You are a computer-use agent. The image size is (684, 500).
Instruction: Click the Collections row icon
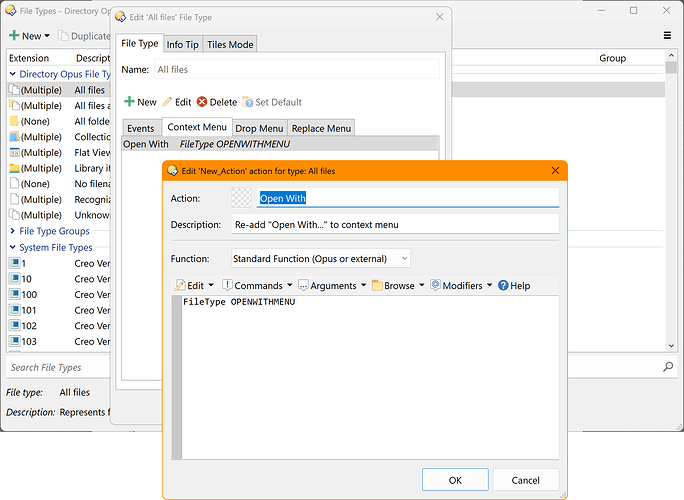point(14,137)
